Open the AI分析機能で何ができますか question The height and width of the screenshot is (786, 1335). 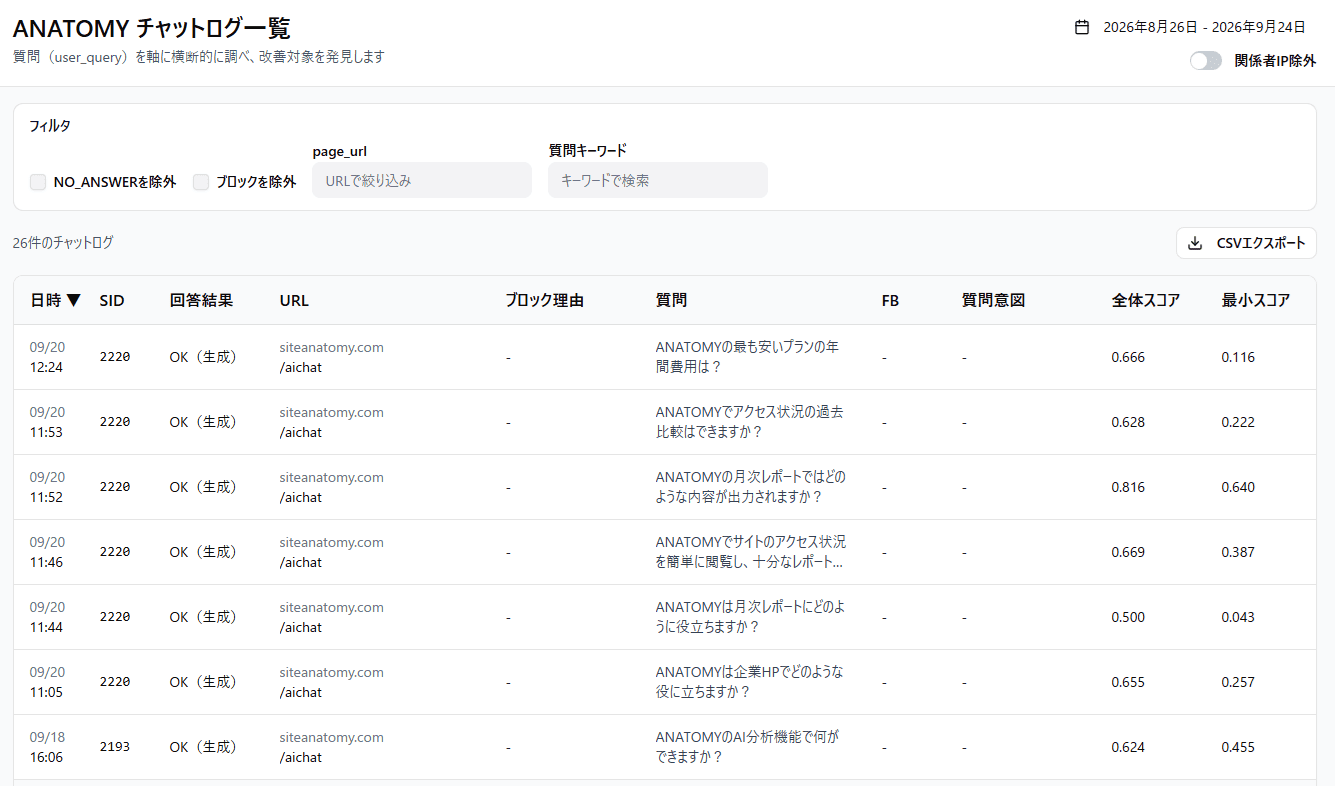pyautogui.click(x=748, y=747)
